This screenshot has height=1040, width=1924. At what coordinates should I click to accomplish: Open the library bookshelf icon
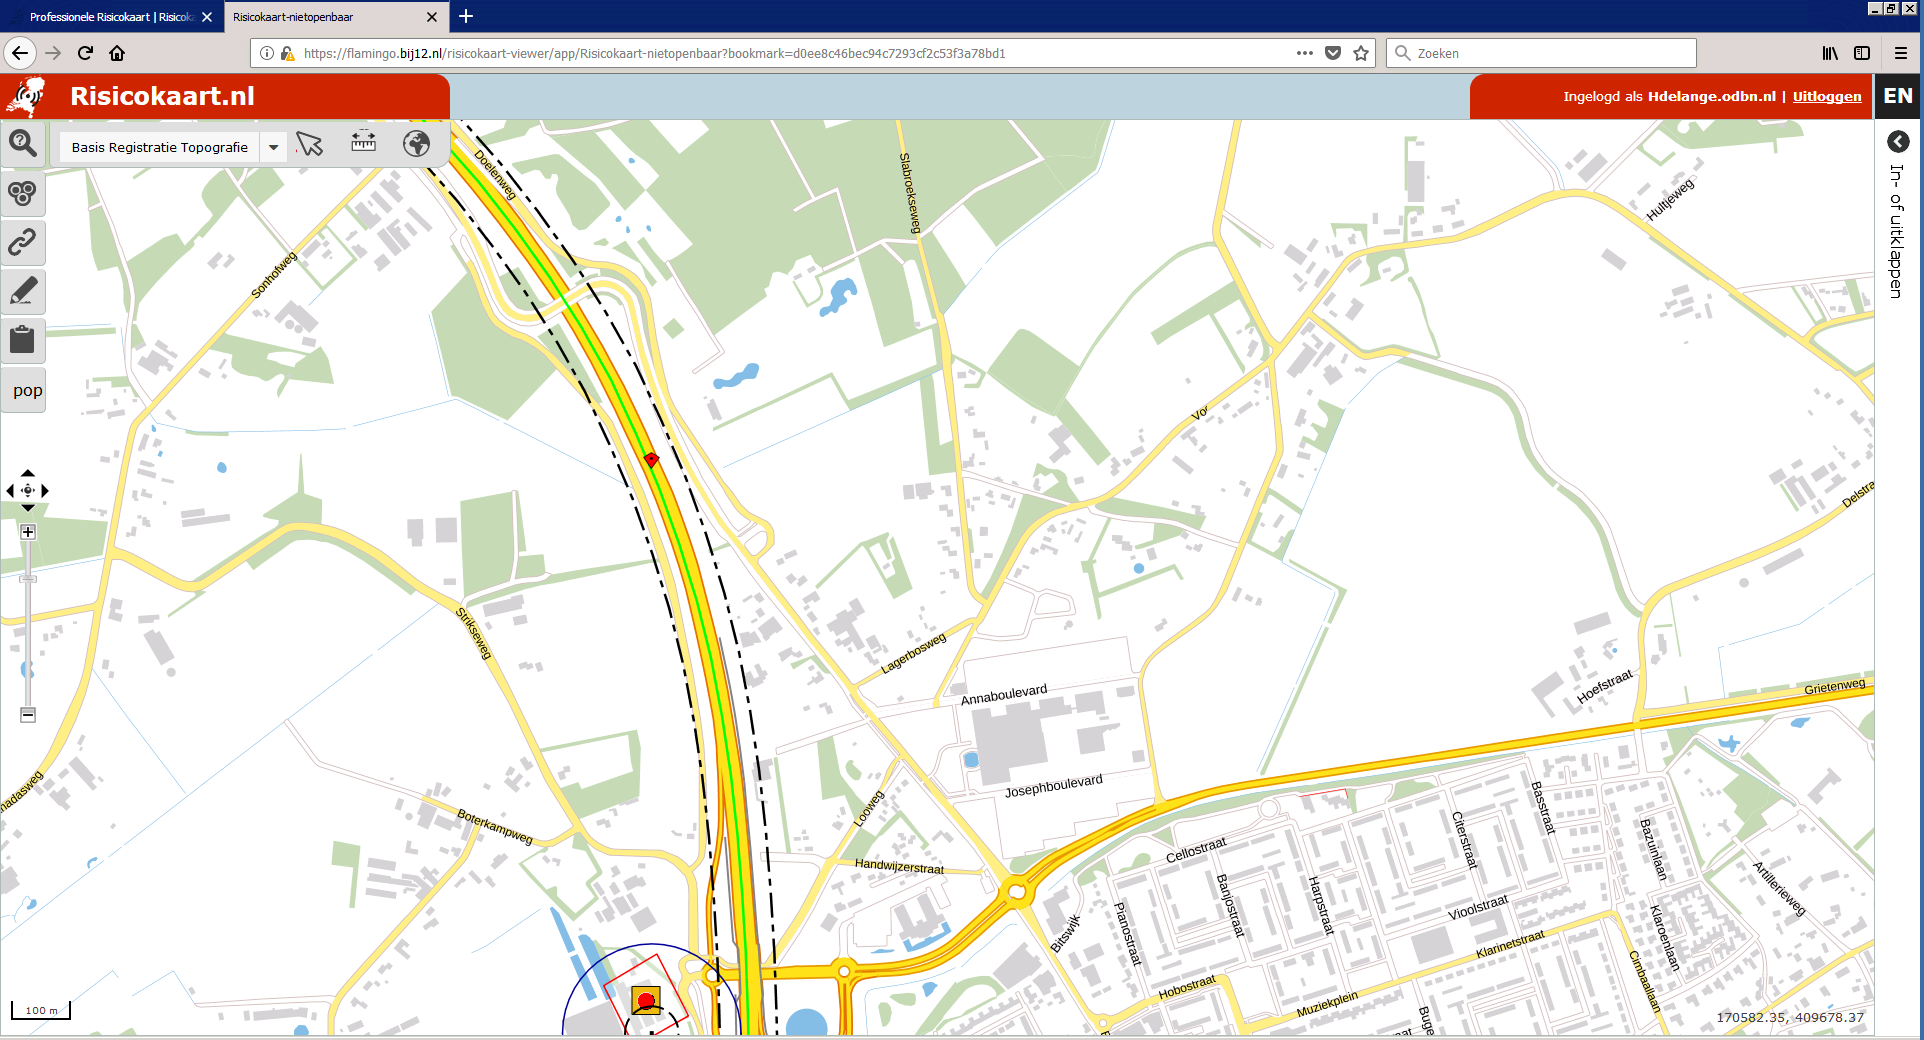tap(1830, 53)
